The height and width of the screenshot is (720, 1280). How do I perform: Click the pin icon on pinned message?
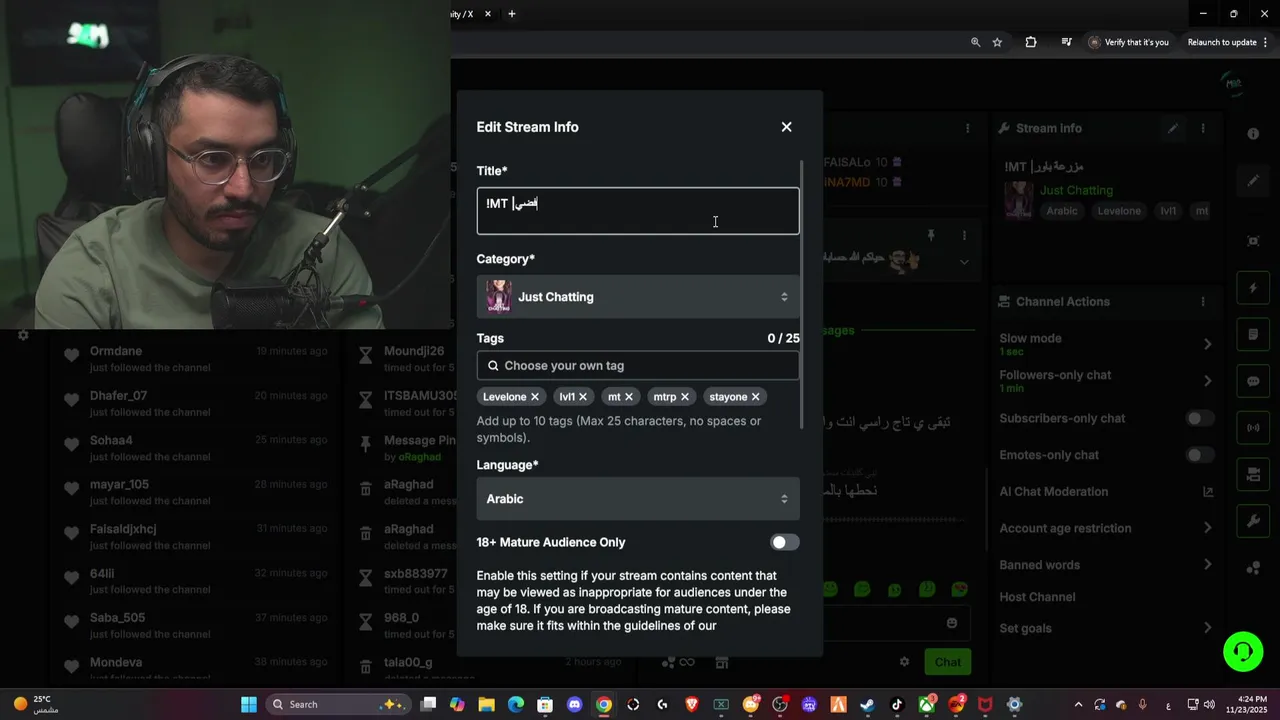click(x=930, y=236)
